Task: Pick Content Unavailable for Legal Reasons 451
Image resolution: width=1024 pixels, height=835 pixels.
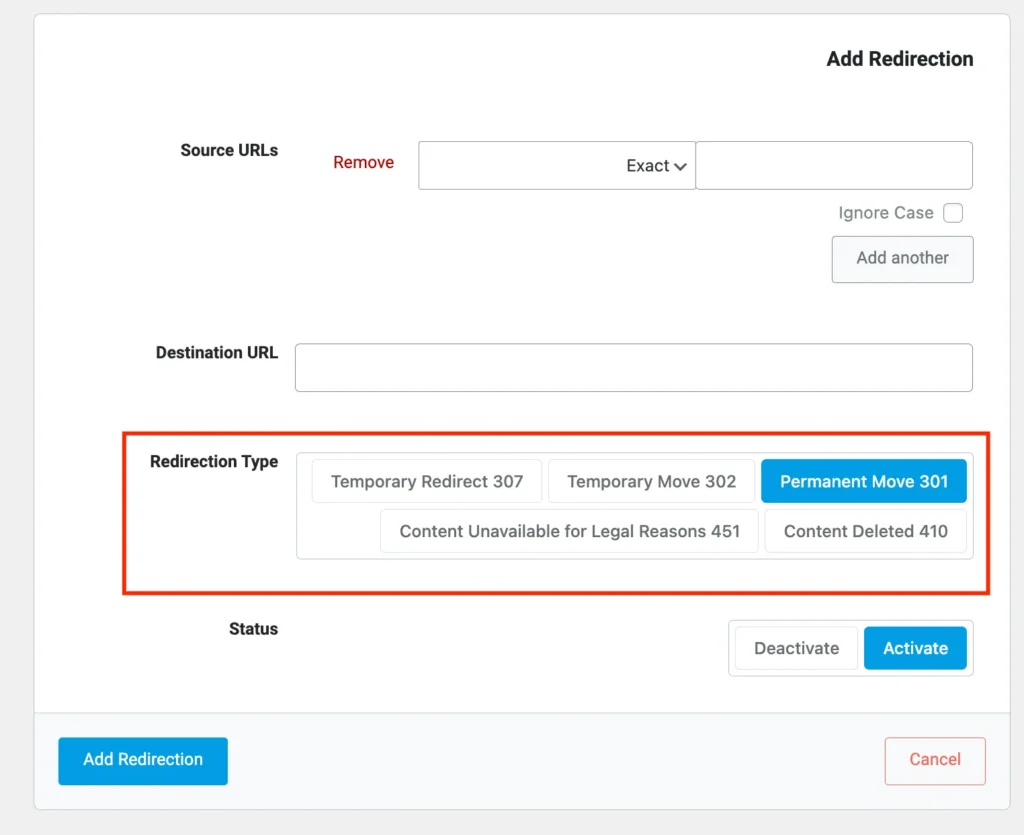Action: pos(569,531)
